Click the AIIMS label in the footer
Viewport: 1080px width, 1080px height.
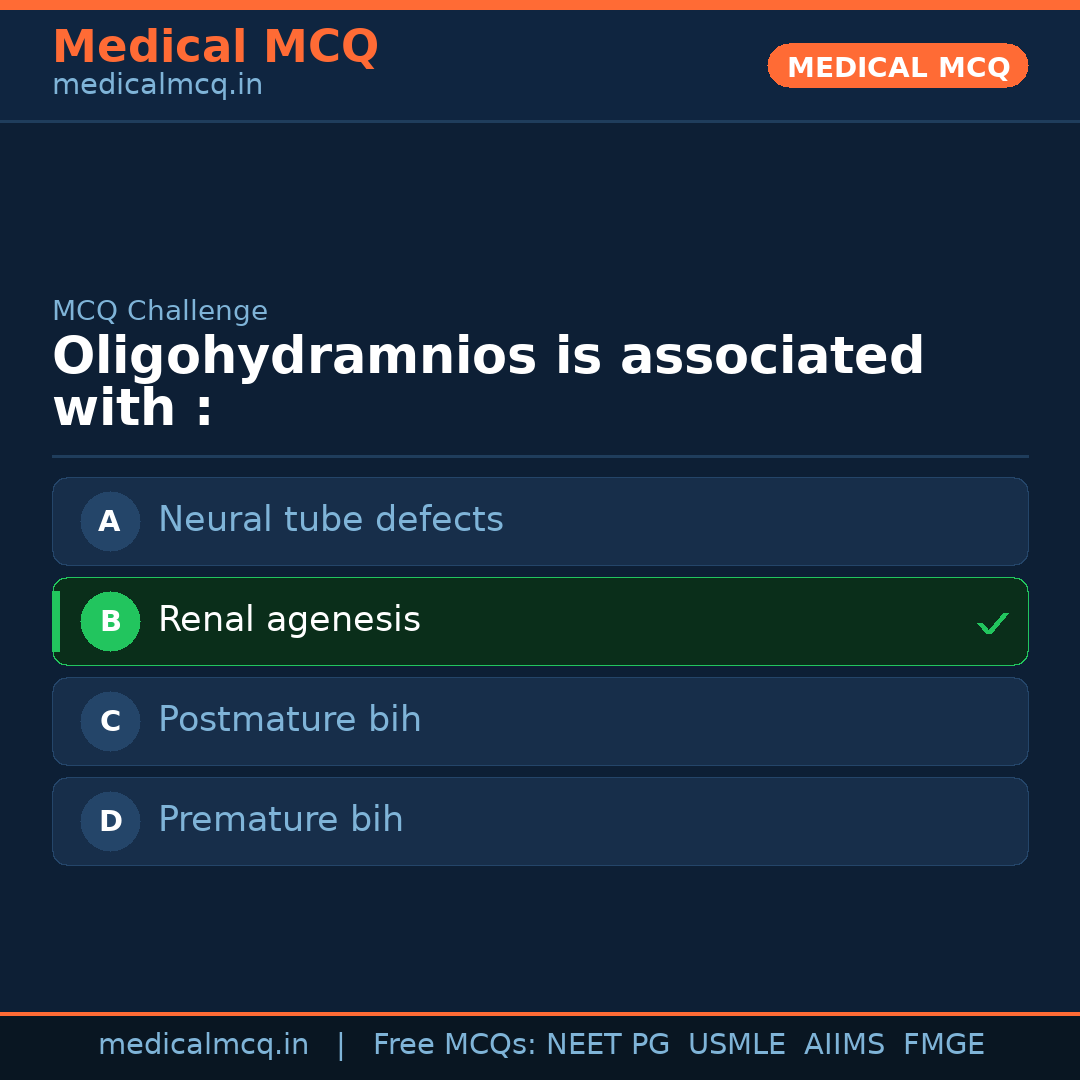point(845,1044)
